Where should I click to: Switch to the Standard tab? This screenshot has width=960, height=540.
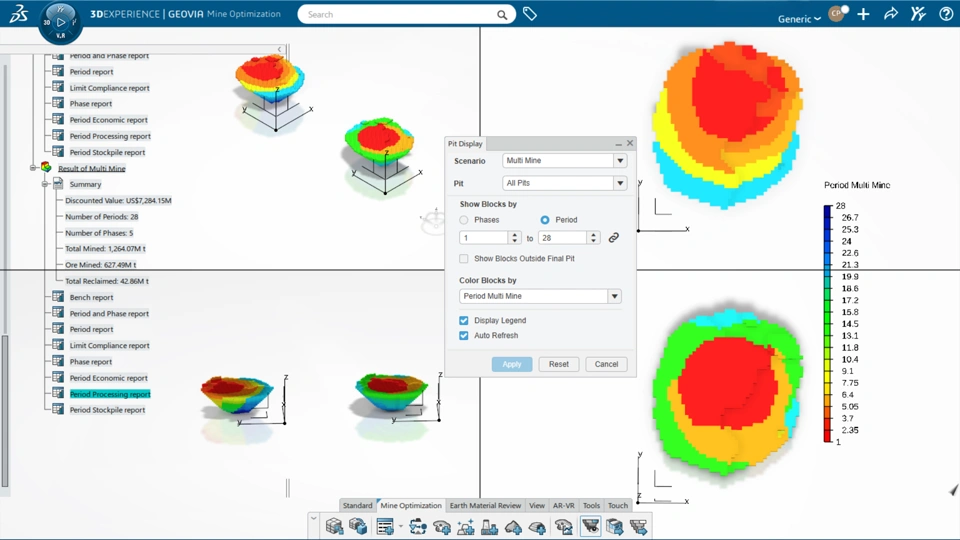(358, 505)
